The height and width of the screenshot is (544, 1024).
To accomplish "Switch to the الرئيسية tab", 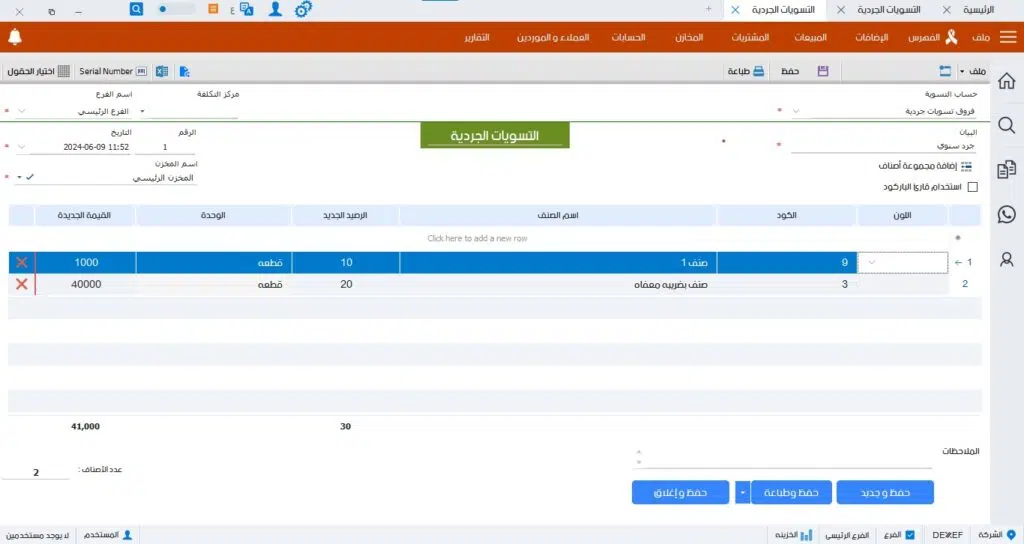I will (977, 9).
